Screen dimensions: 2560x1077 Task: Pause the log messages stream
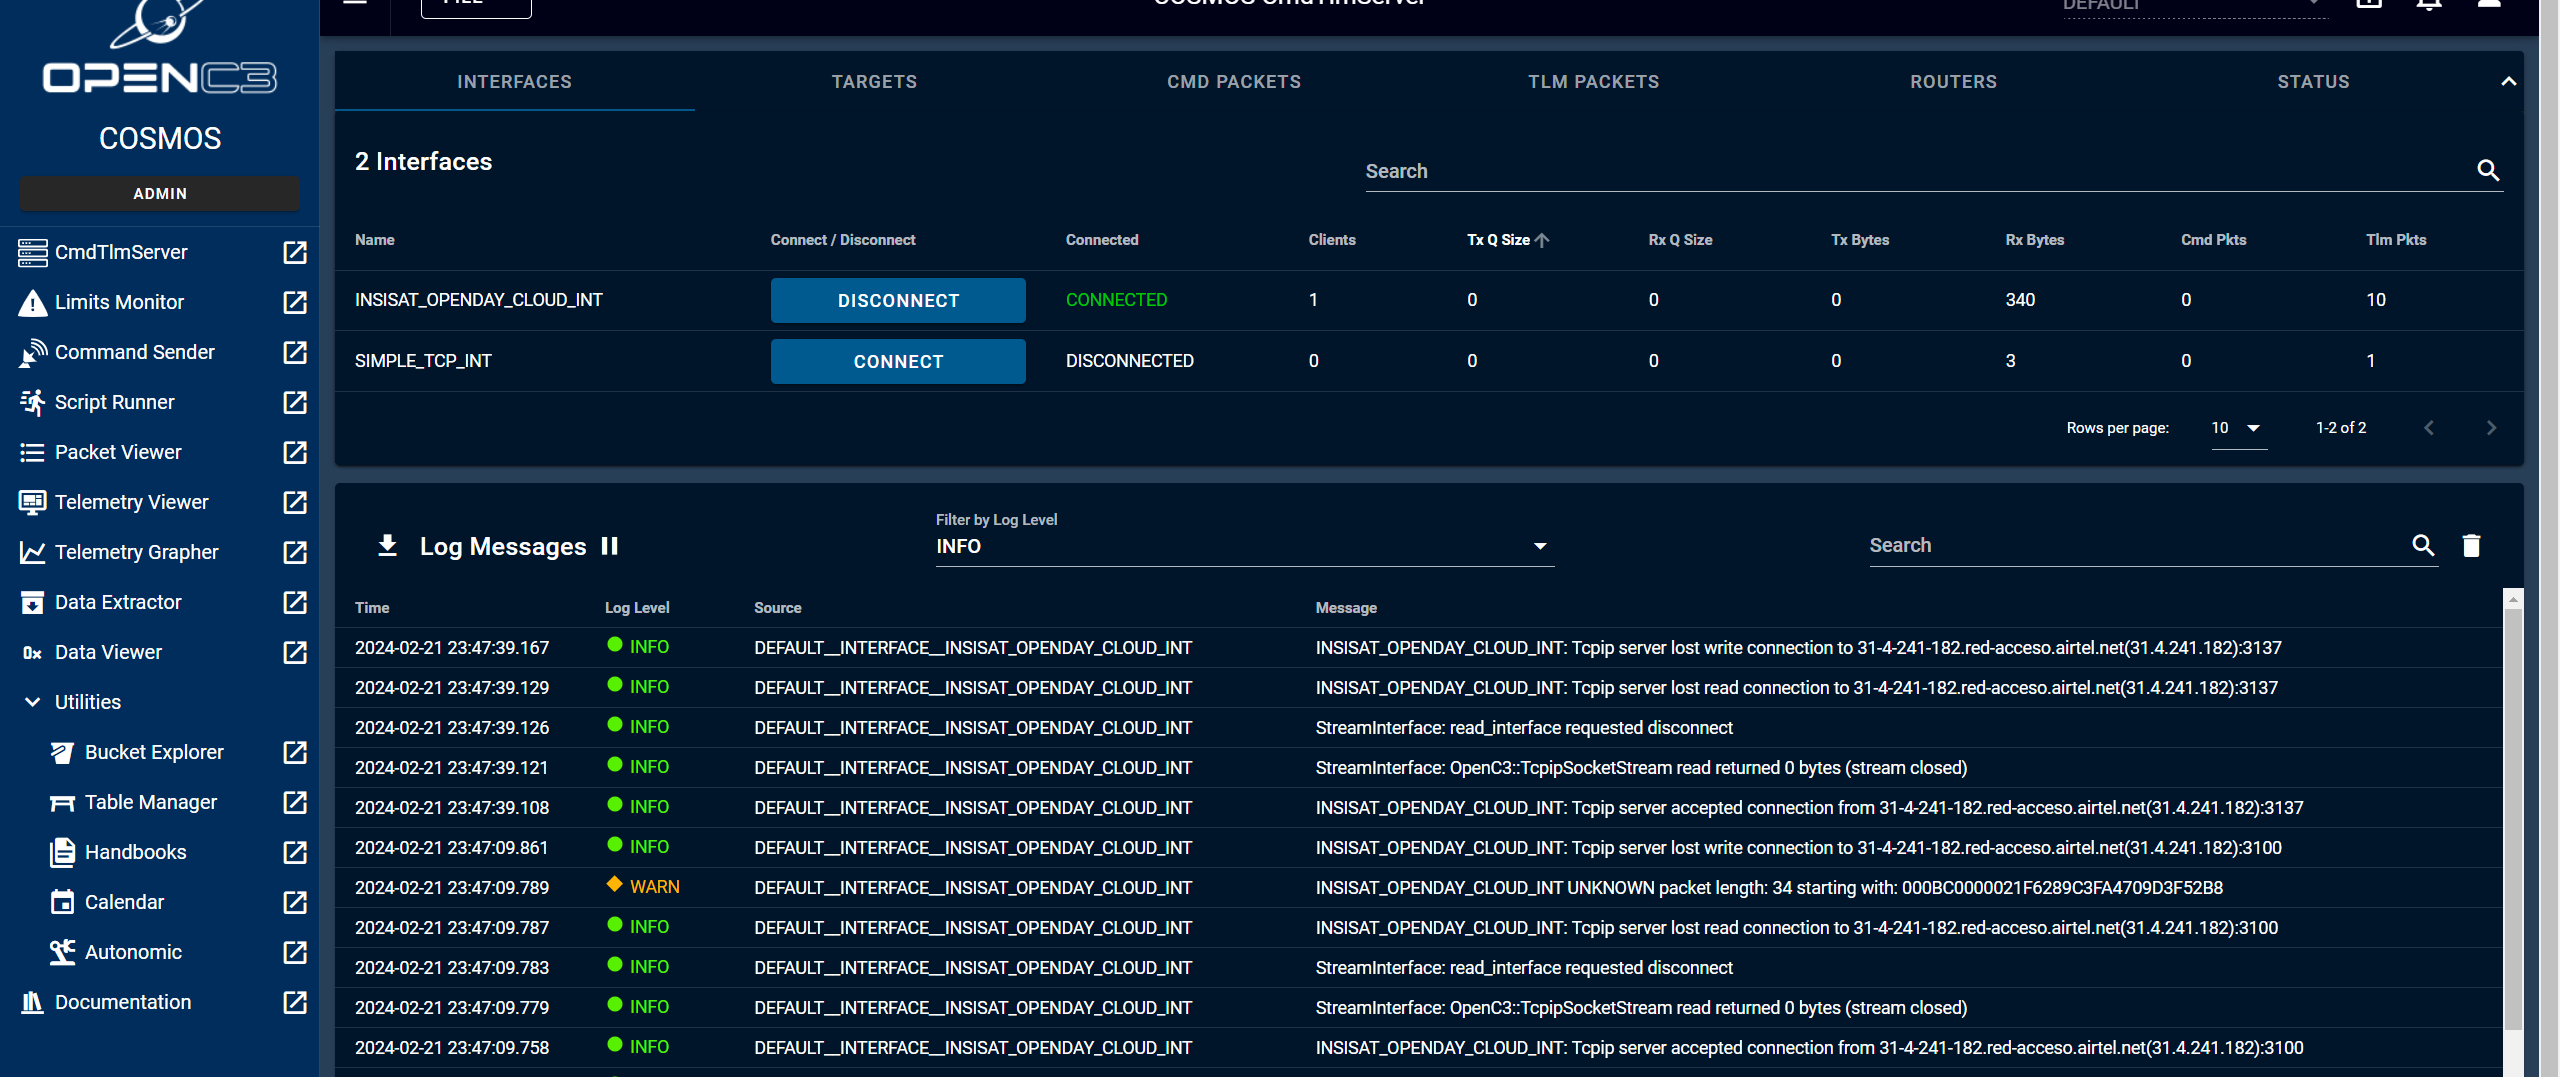pyautogui.click(x=609, y=546)
